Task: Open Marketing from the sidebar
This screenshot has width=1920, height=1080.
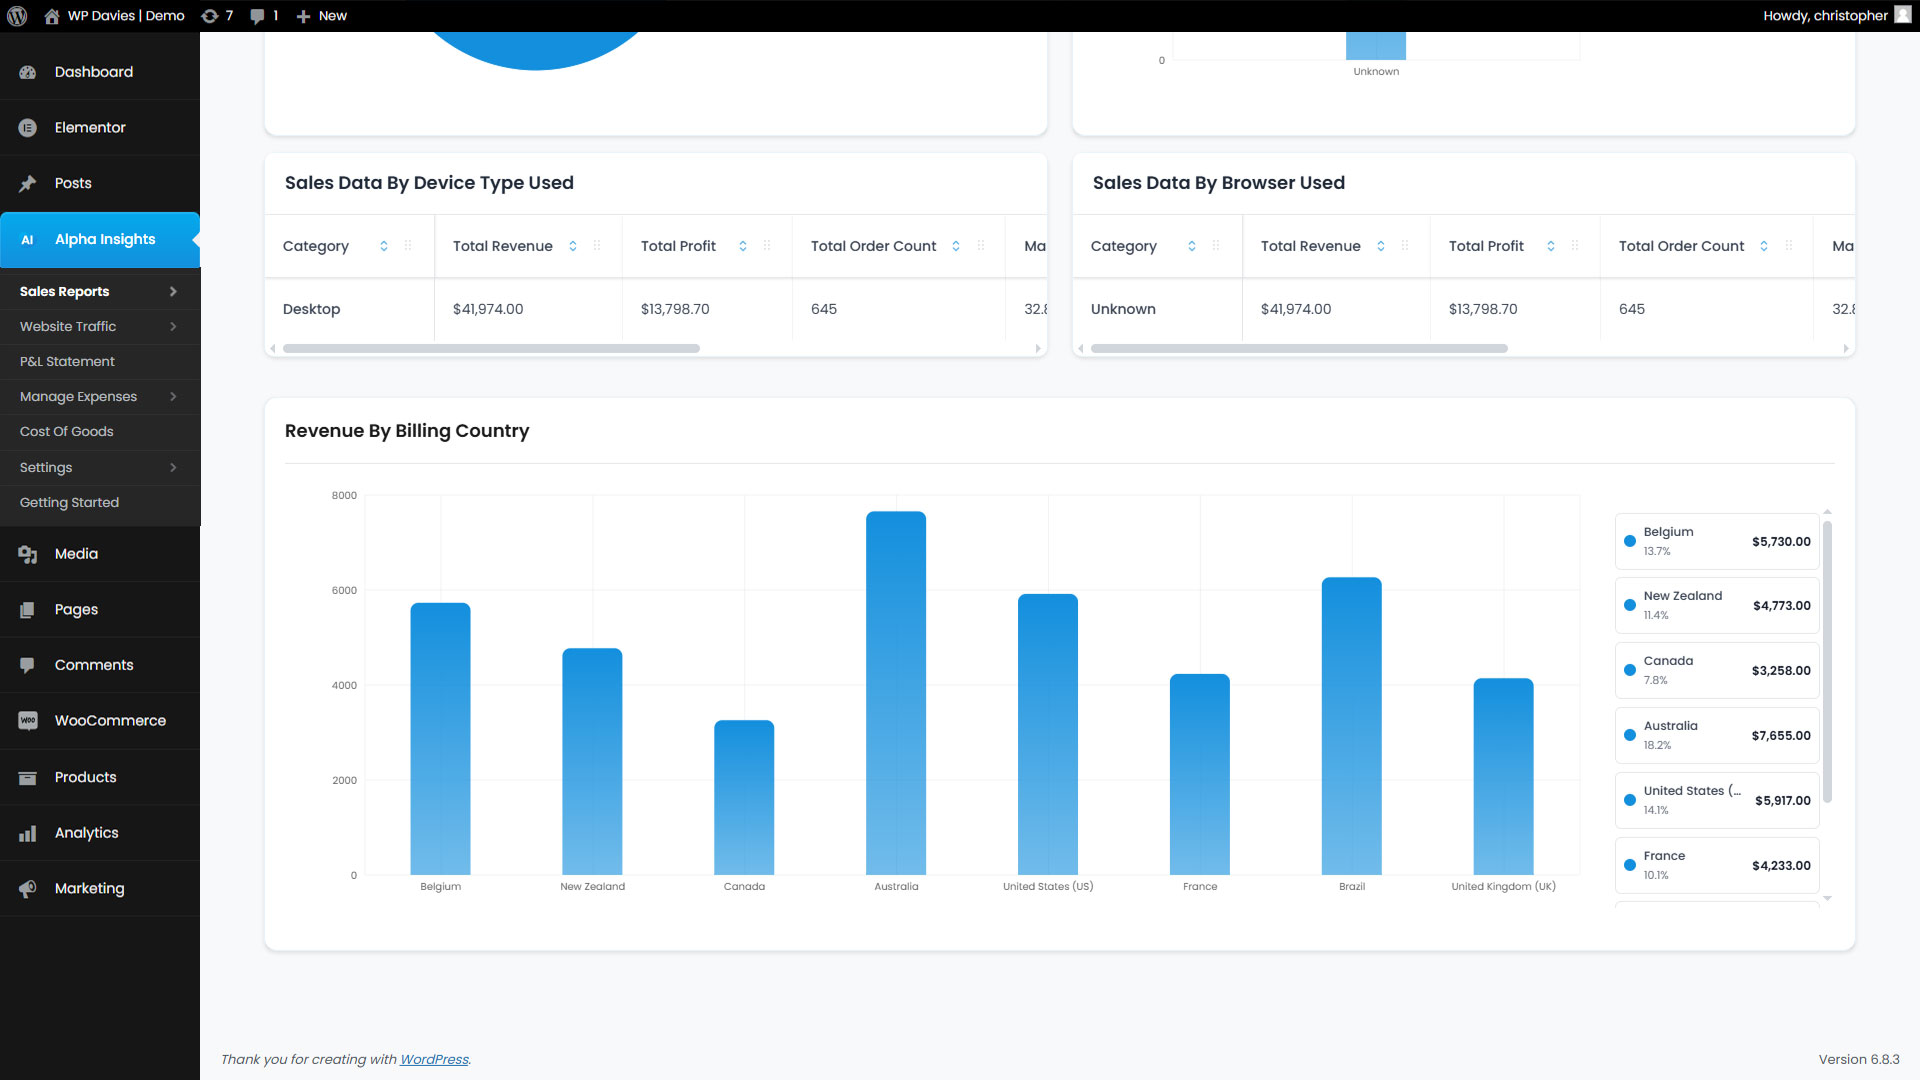Action: pos(89,889)
